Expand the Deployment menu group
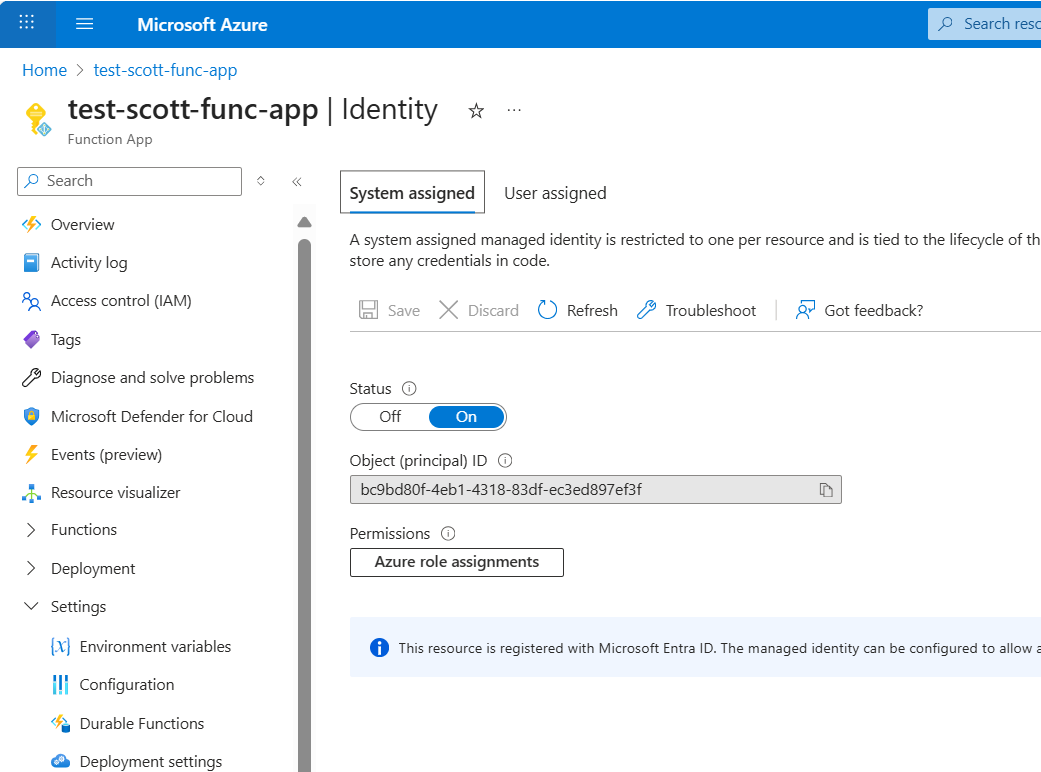 pyautogui.click(x=31, y=569)
